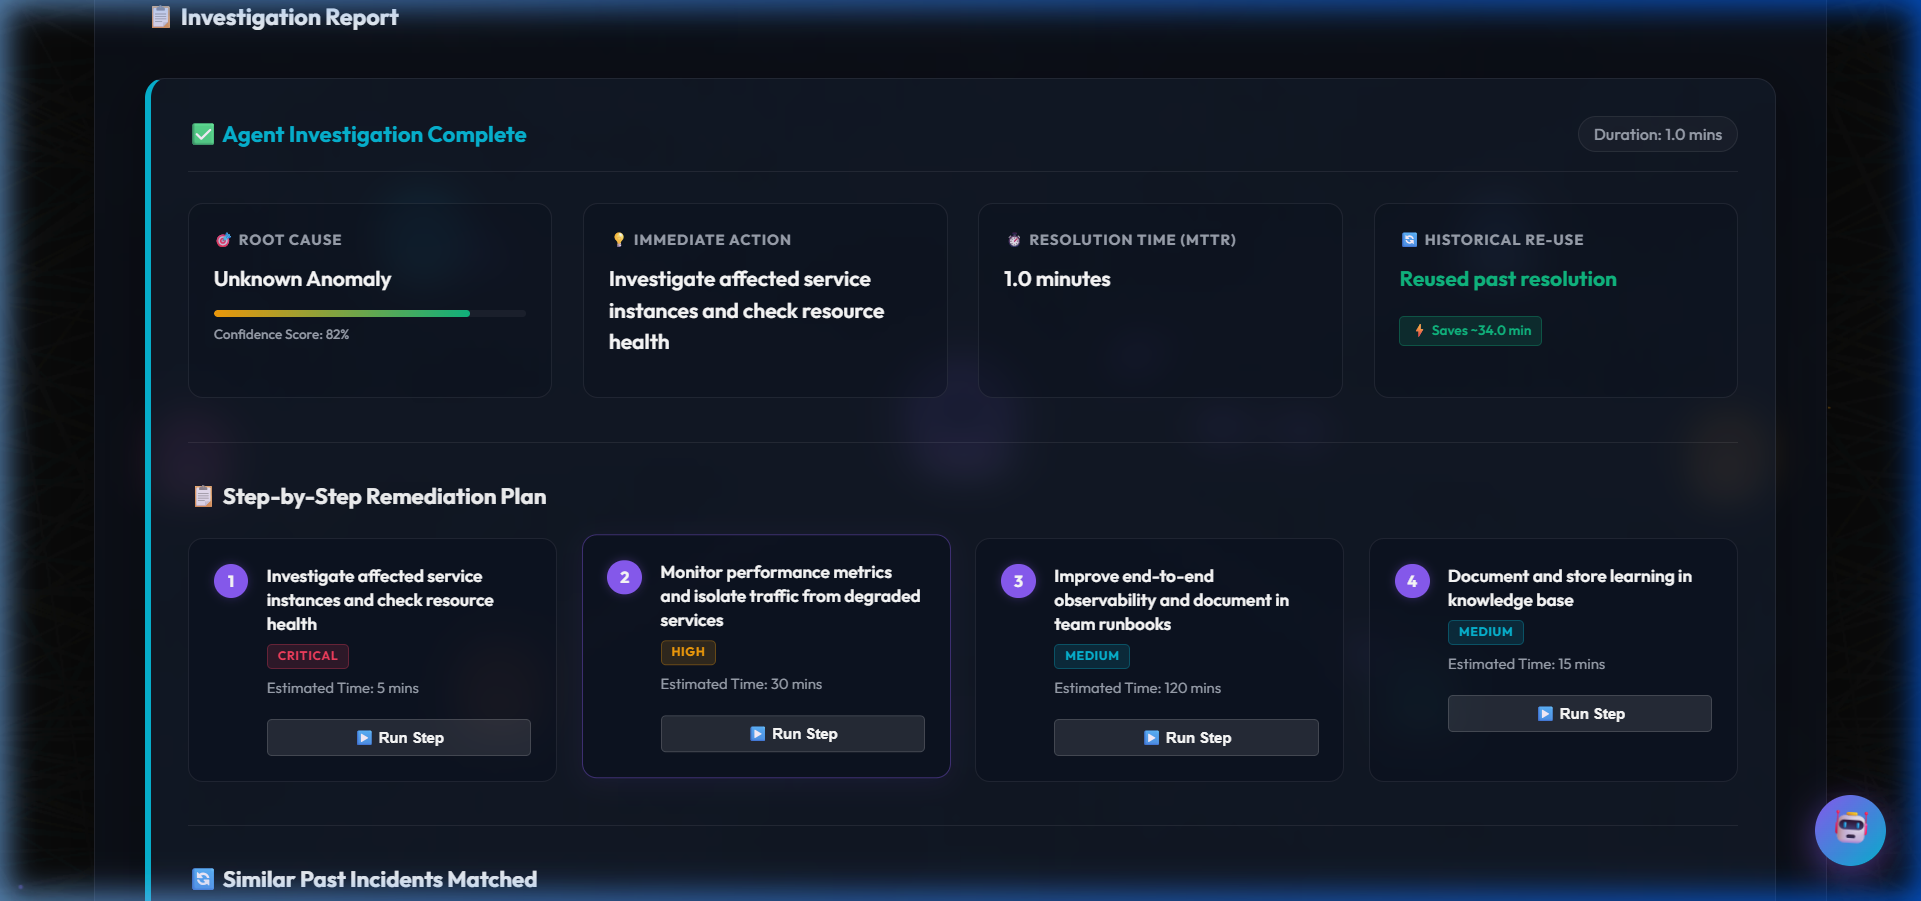The width and height of the screenshot is (1921, 901).
Task: Click the step number 4 circle
Action: click(1412, 581)
